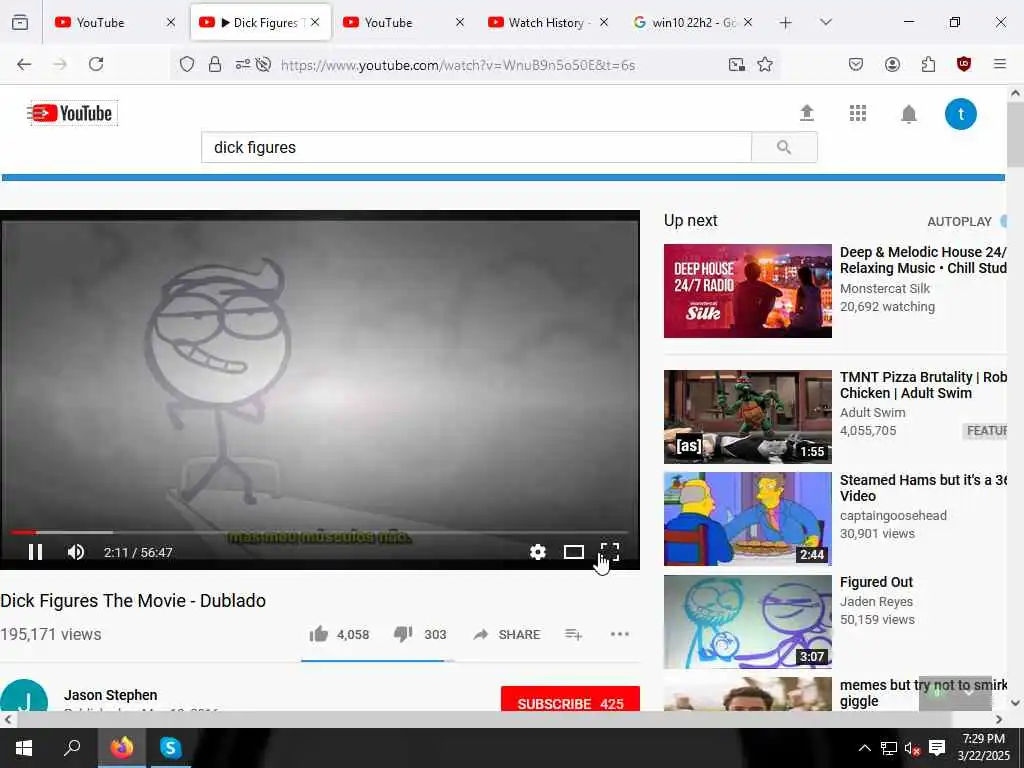Open Skype from the taskbar
1024x768 pixels.
(x=170, y=748)
